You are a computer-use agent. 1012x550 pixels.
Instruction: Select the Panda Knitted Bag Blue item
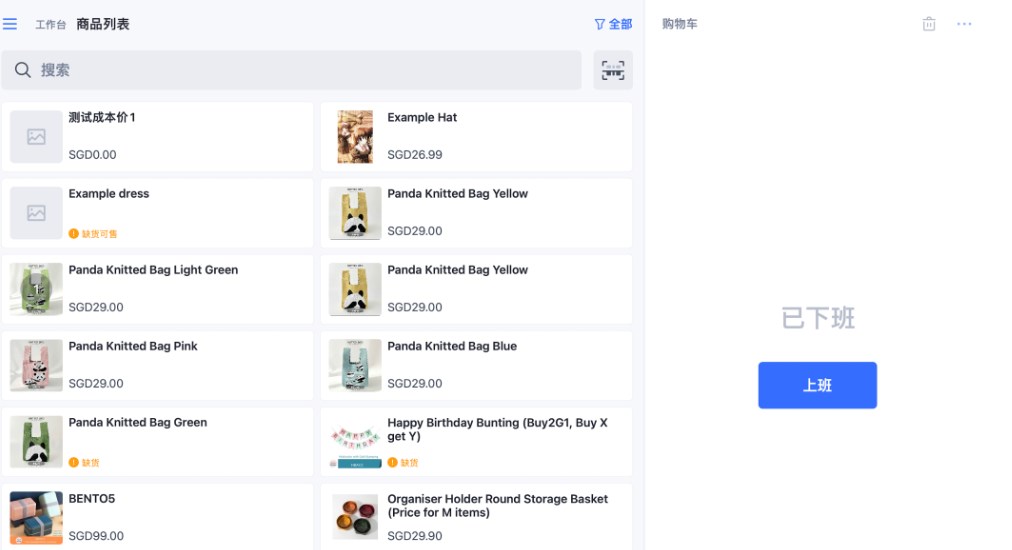point(476,365)
